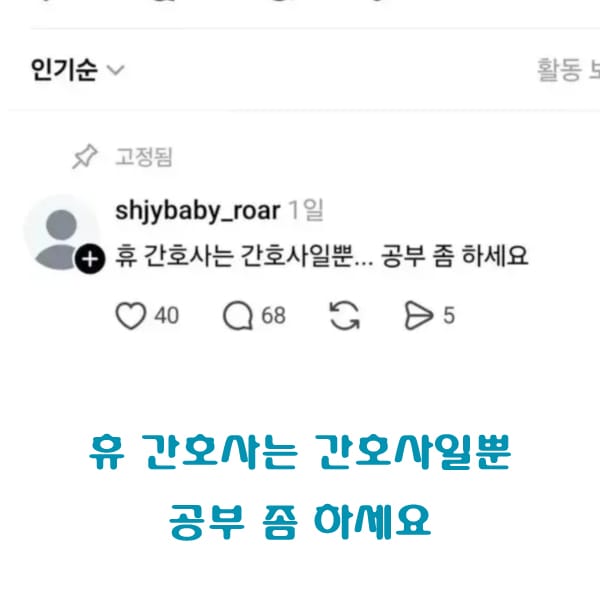This screenshot has width=600, height=600.
Task: Click the 공부 좀 하세요 part of the comment
Action: pos(454,256)
